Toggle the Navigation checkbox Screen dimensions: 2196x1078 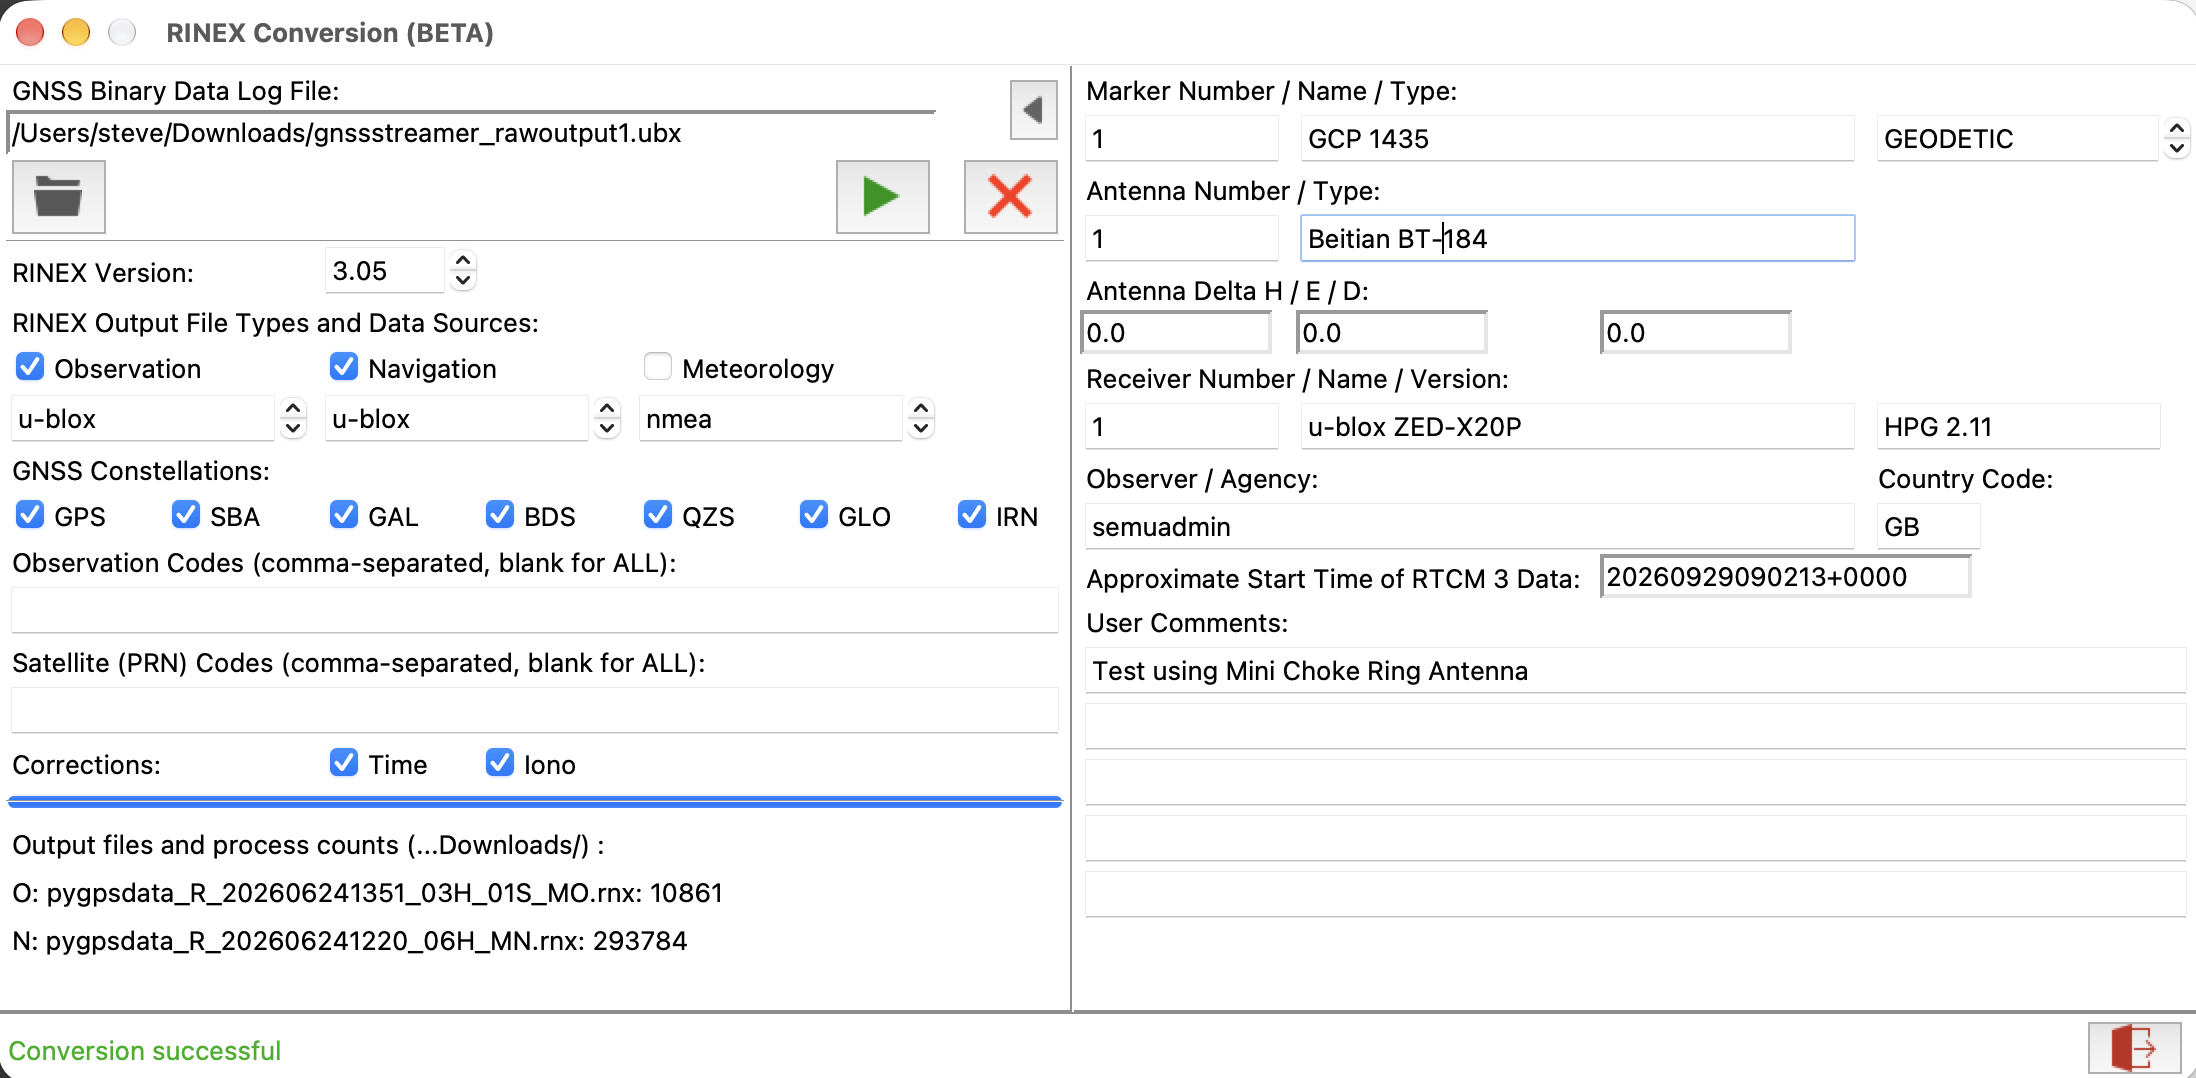coord(344,367)
